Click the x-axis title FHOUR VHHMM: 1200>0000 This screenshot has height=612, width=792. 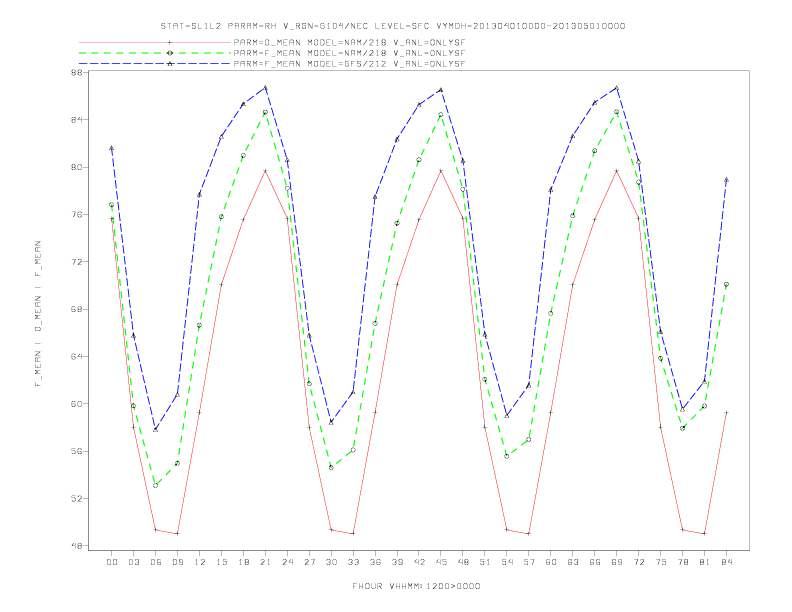click(x=416, y=586)
